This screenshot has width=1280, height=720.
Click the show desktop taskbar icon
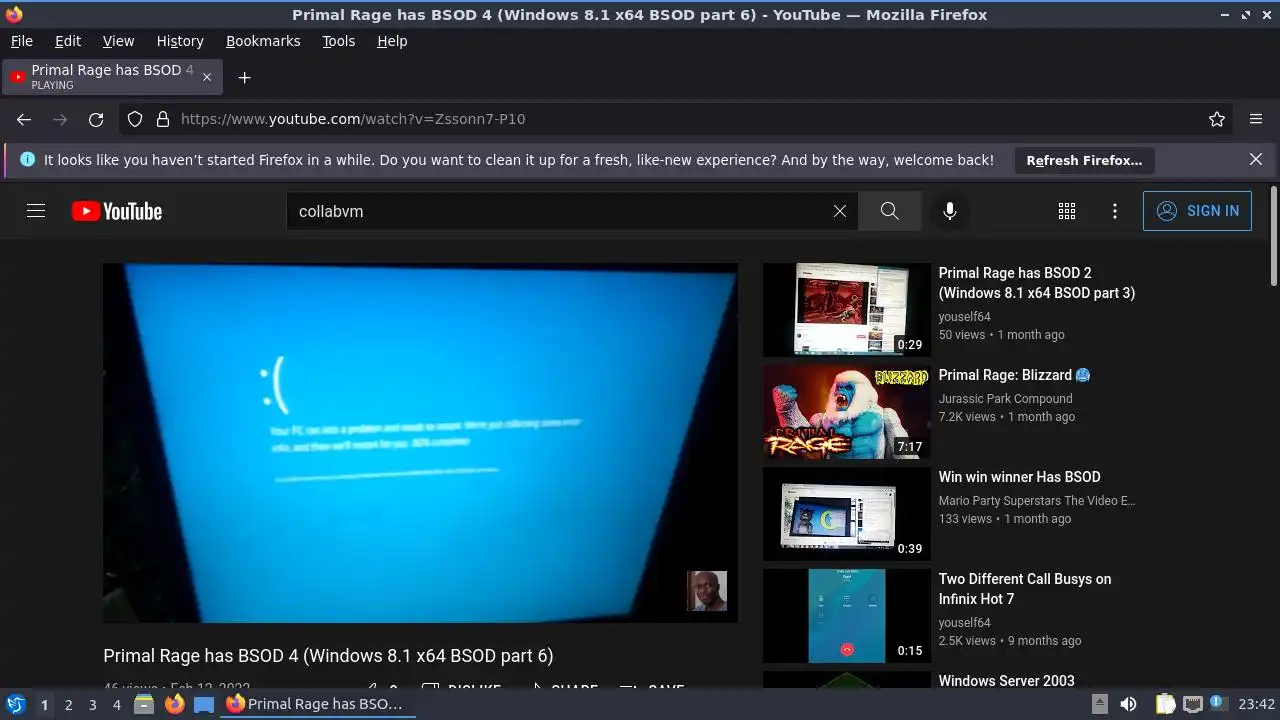(204, 704)
